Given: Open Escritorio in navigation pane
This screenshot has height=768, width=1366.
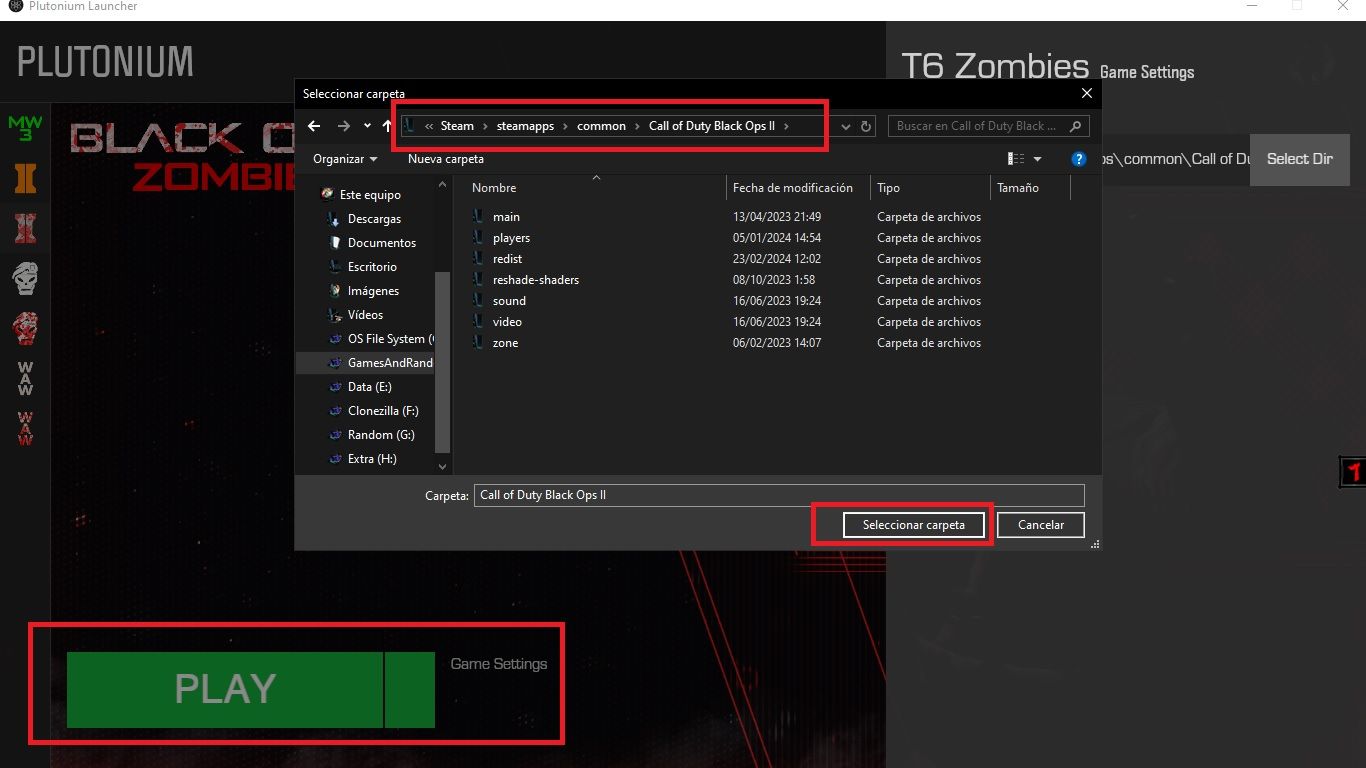Looking at the screenshot, I should pyautogui.click(x=372, y=267).
